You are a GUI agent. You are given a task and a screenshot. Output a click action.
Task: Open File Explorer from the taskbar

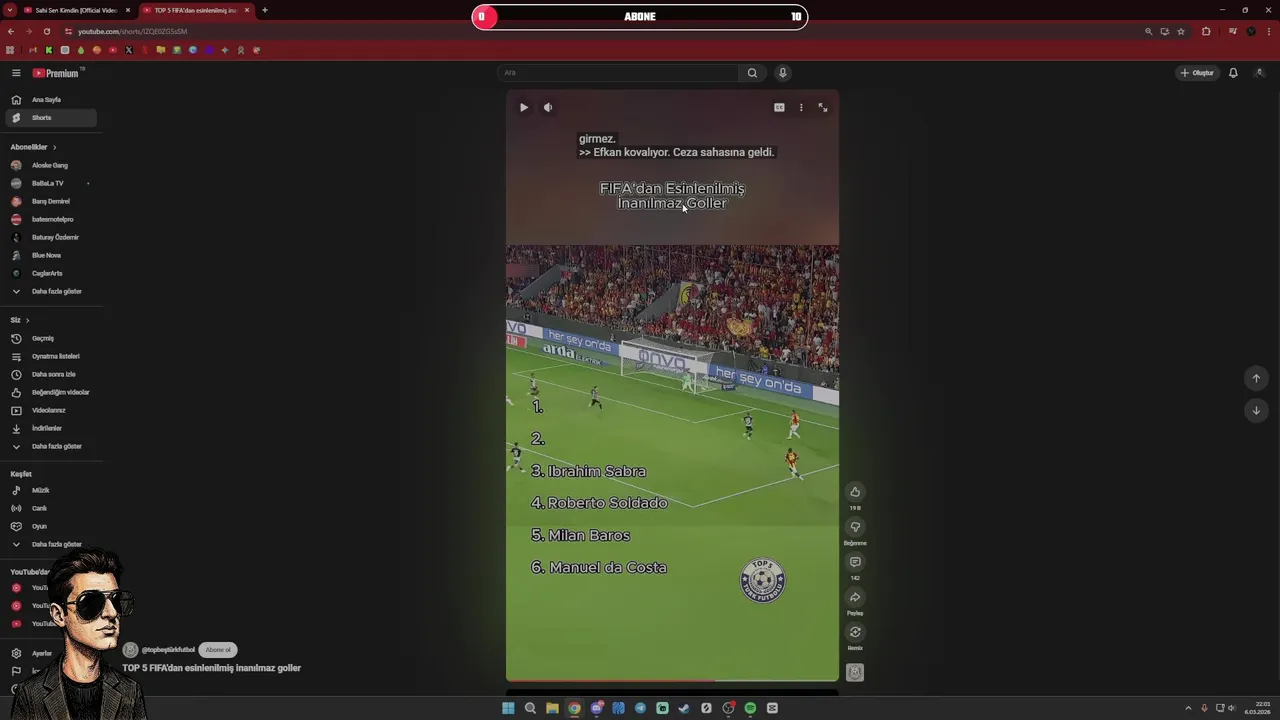(x=552, y=708)
